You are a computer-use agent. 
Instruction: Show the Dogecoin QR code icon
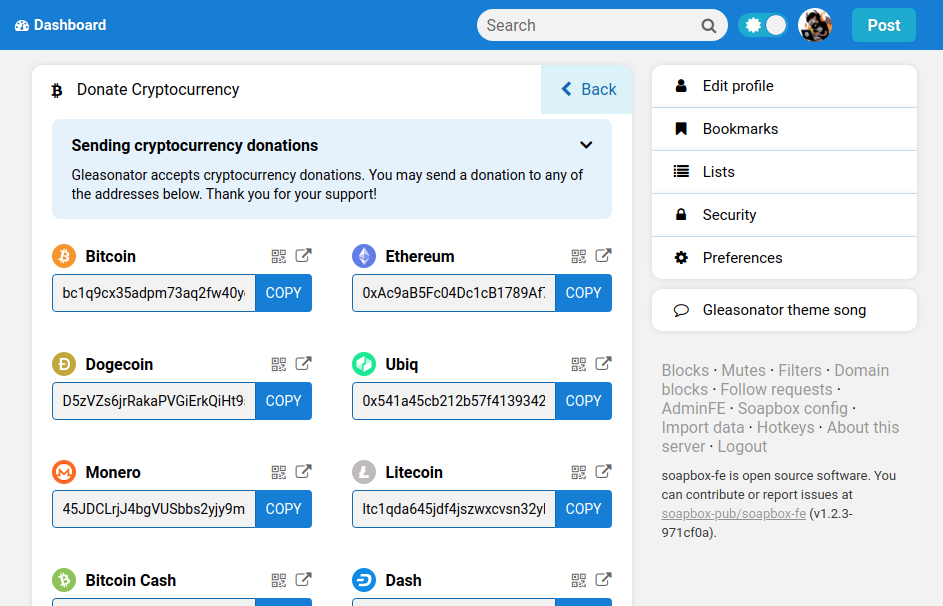[279, 364]
